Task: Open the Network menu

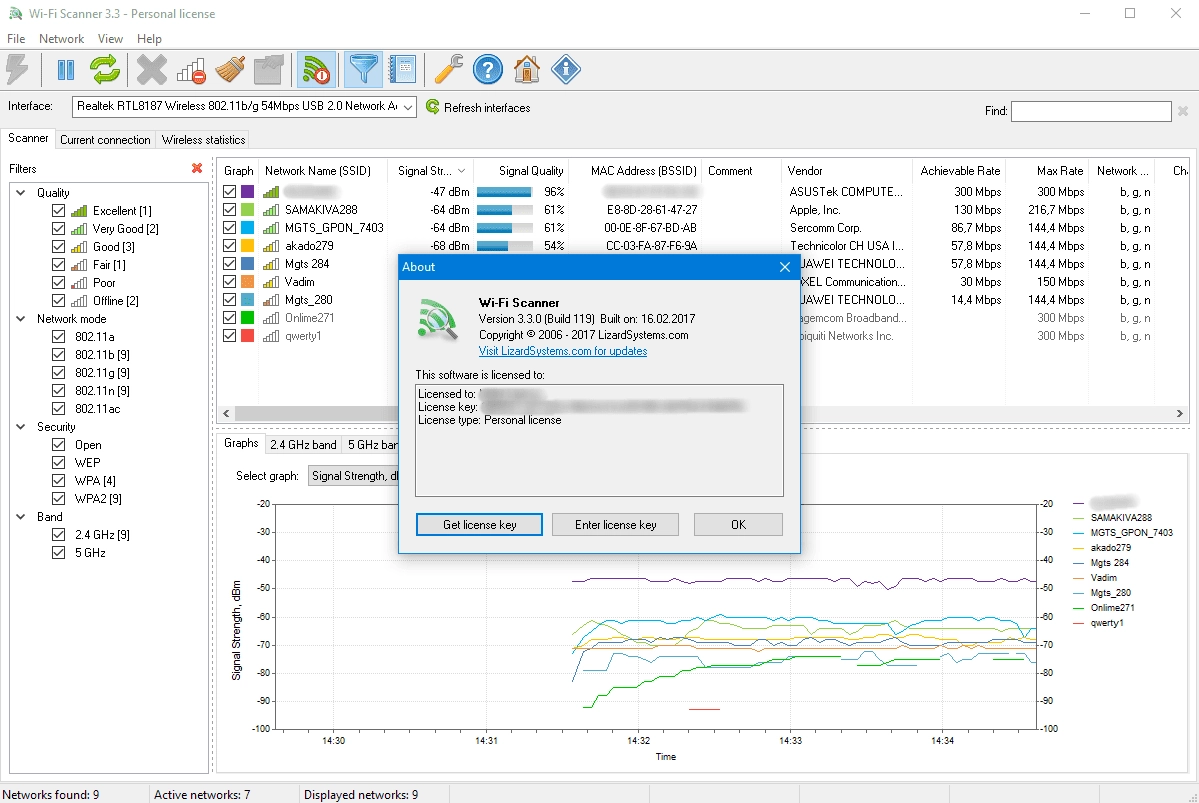Action: (61, 38)
